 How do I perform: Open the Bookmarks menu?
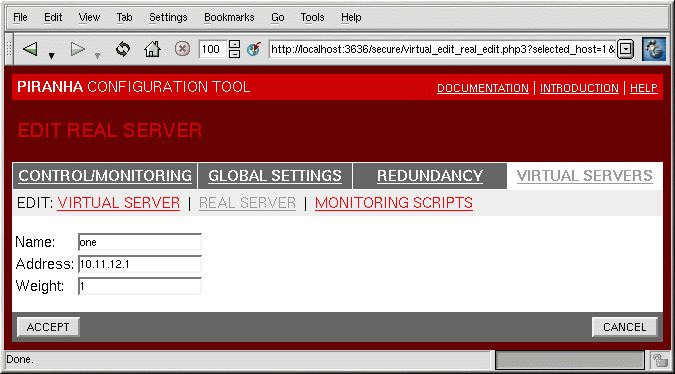pos(229,17)
